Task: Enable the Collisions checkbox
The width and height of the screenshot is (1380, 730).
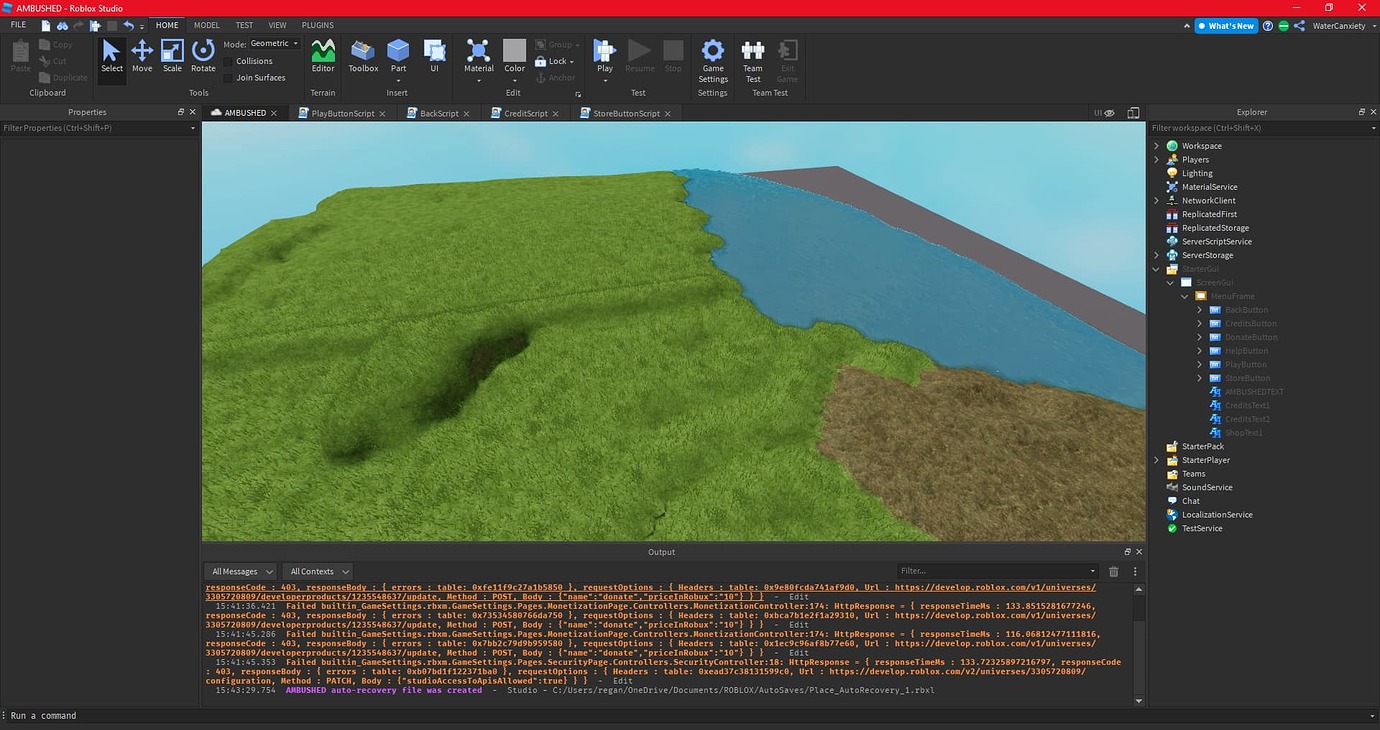Action: 228,61
